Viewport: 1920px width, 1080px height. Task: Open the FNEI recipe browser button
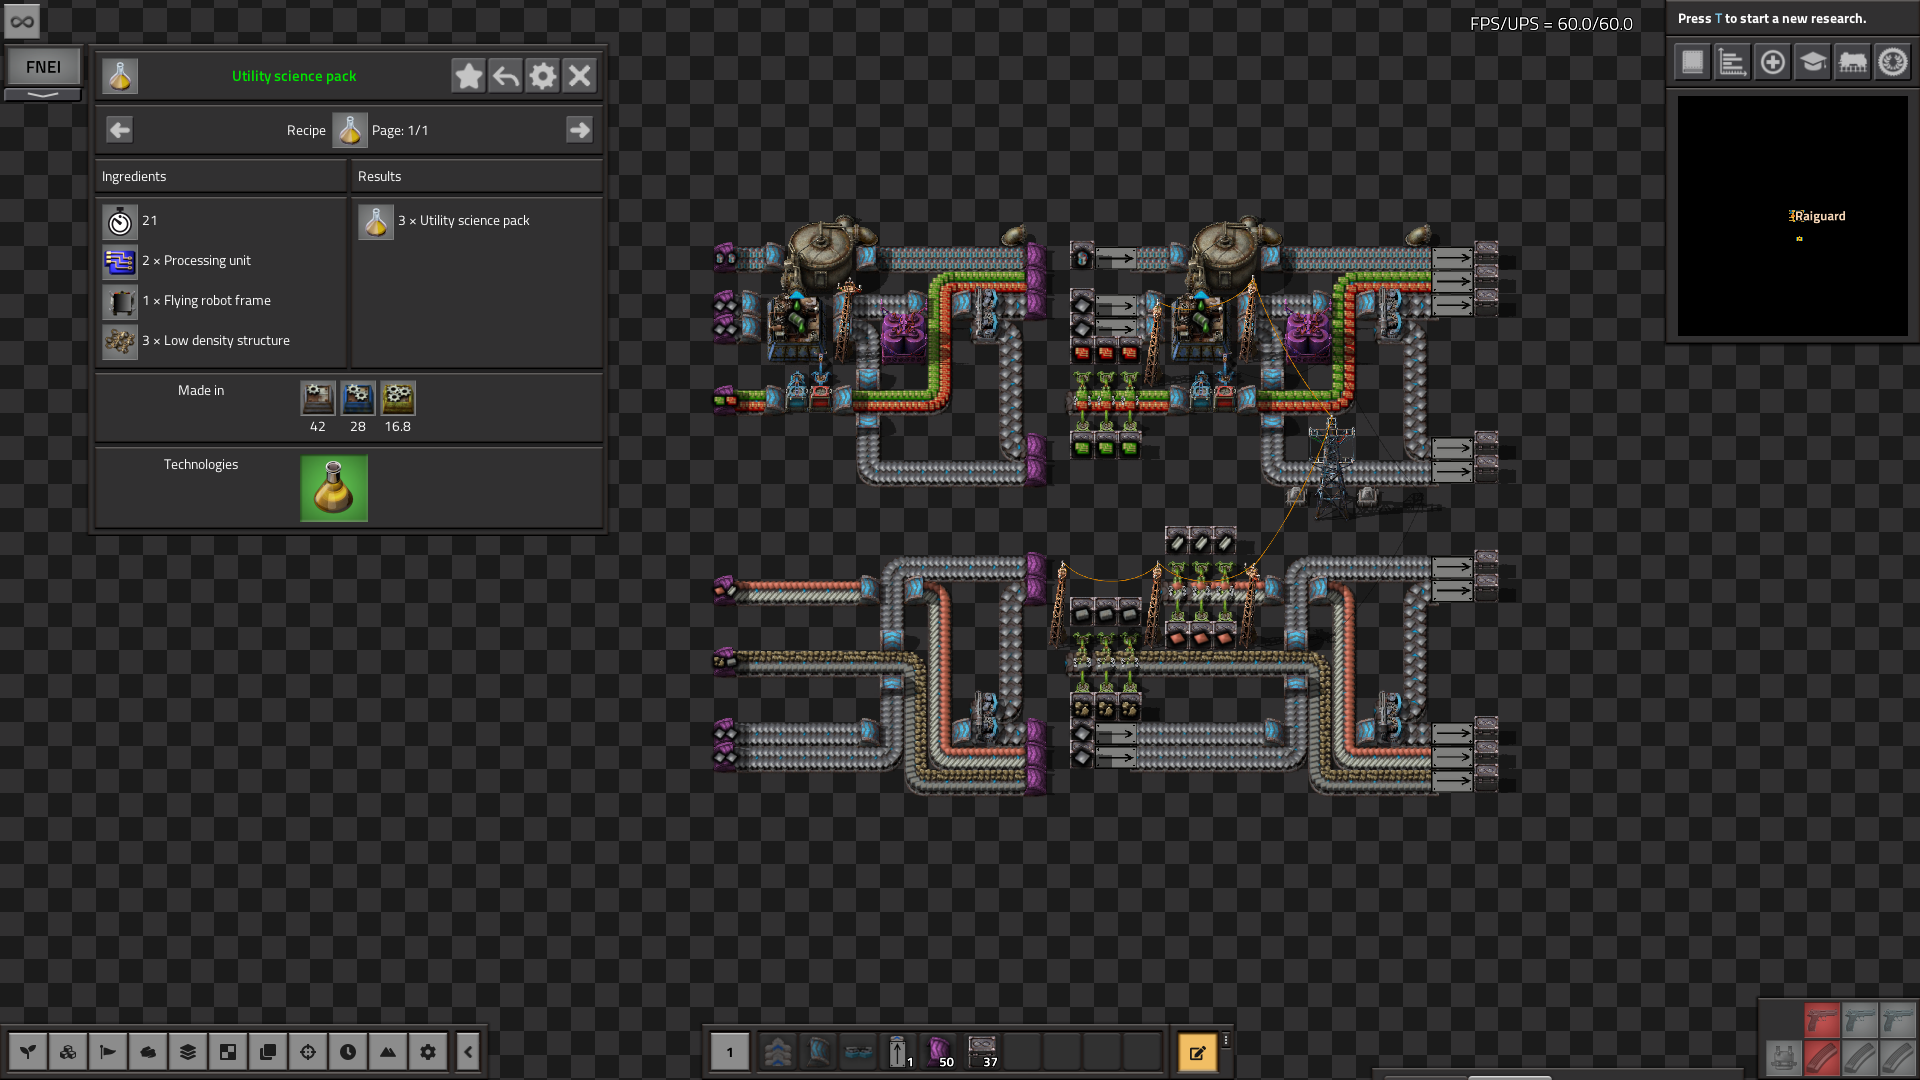point(43,66)
